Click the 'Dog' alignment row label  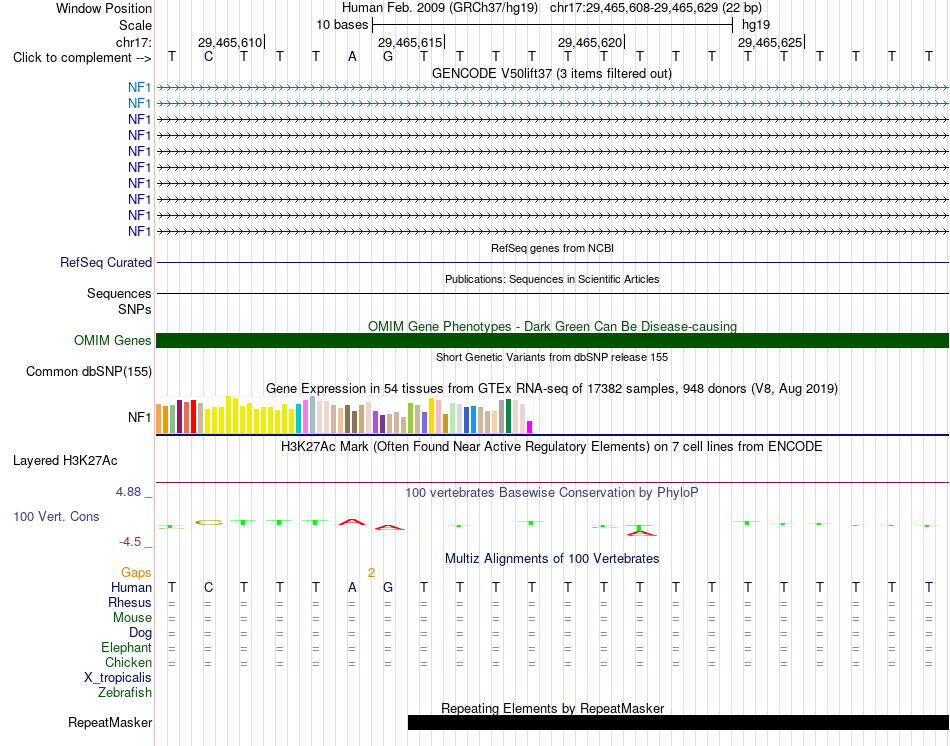pos(141,633)
